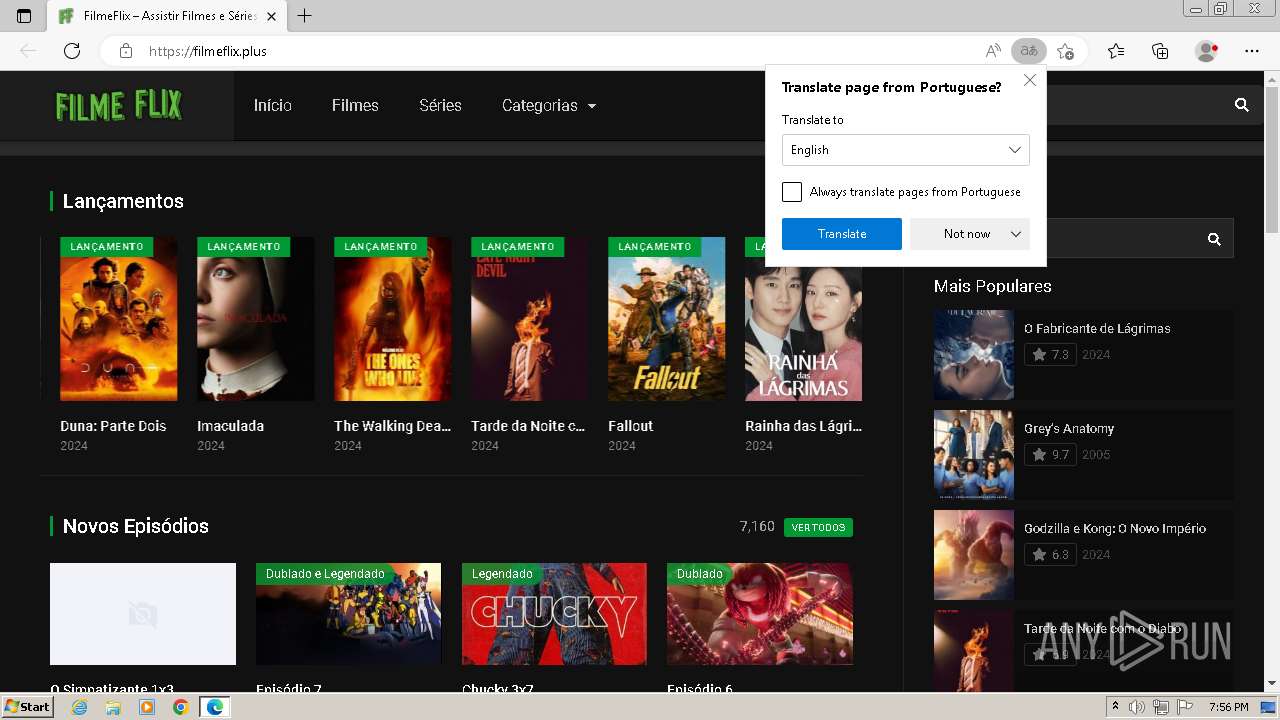This screenshot has height=720, width=1280.
Task: Close the FilmeFlix tab
Action: [x=271, y=16]
